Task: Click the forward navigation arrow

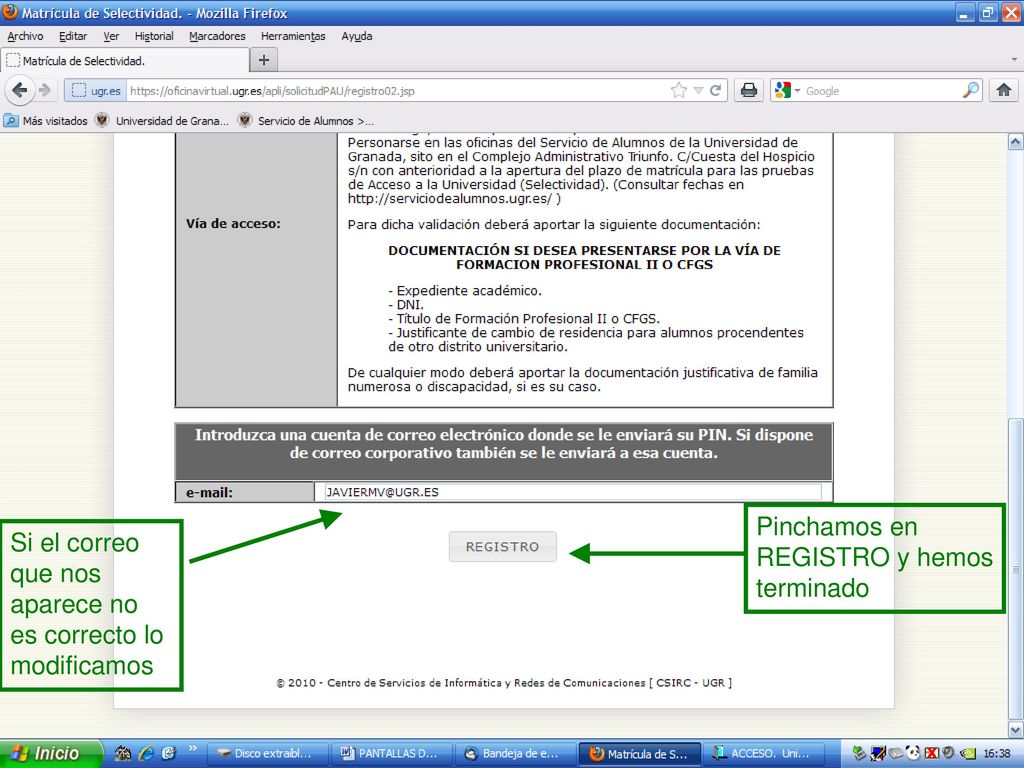Action: 44,90
